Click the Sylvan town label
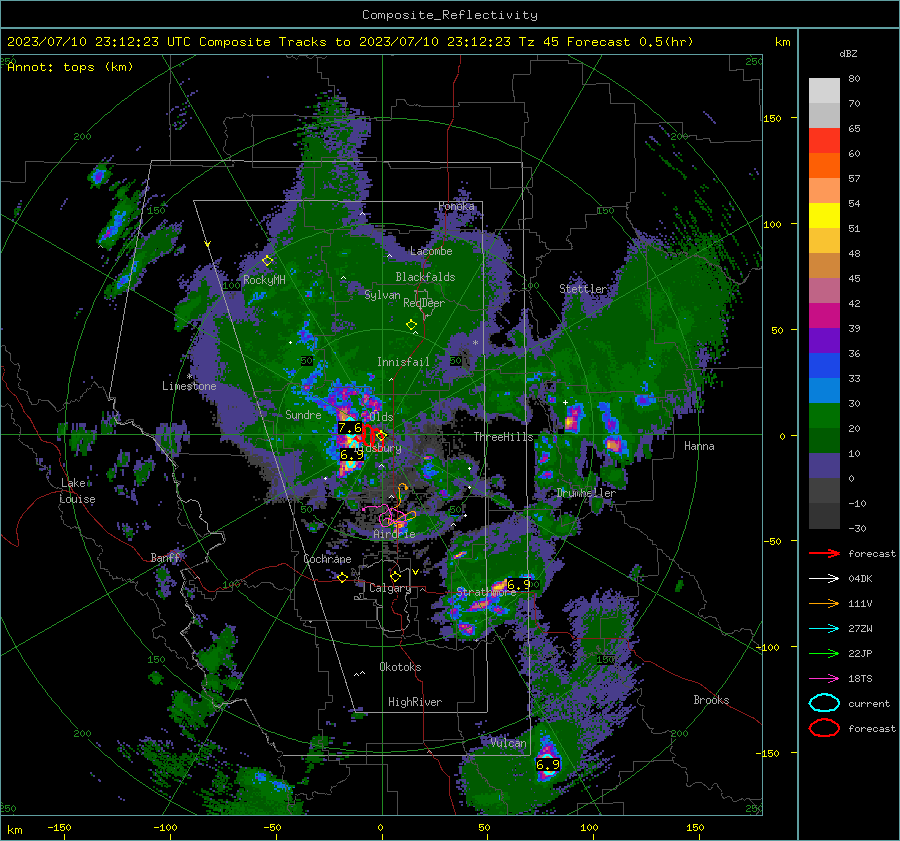The image size is (900, 841). coord(382,295)
